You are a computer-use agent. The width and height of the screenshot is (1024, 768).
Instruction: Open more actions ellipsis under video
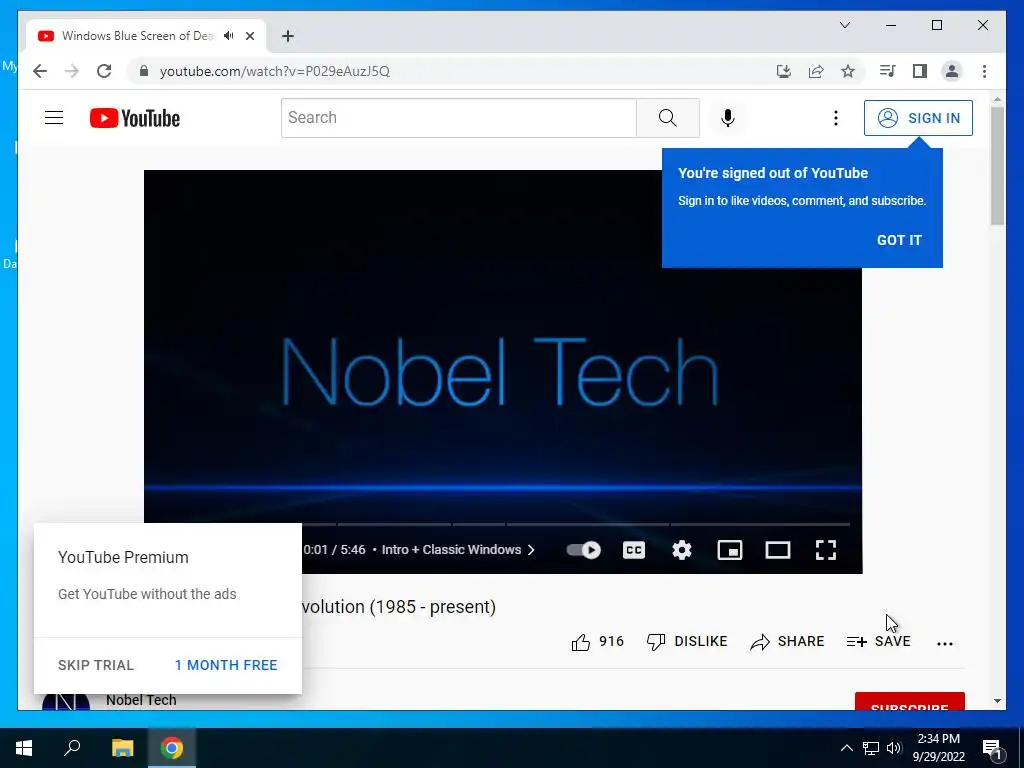[944, 643]
